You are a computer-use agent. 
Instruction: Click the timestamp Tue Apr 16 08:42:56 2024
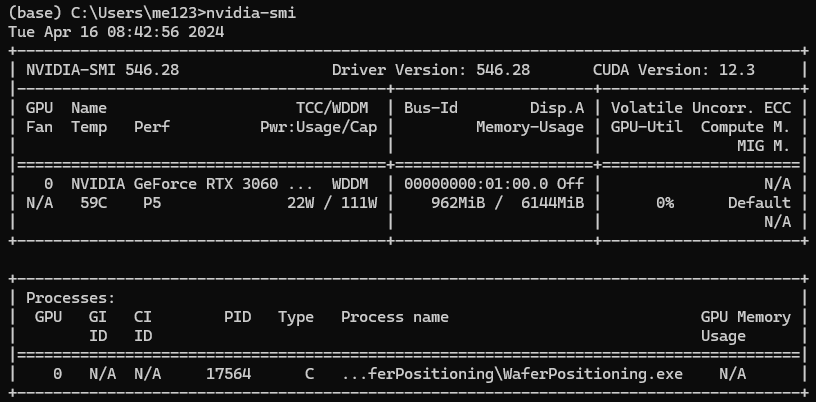117,32
